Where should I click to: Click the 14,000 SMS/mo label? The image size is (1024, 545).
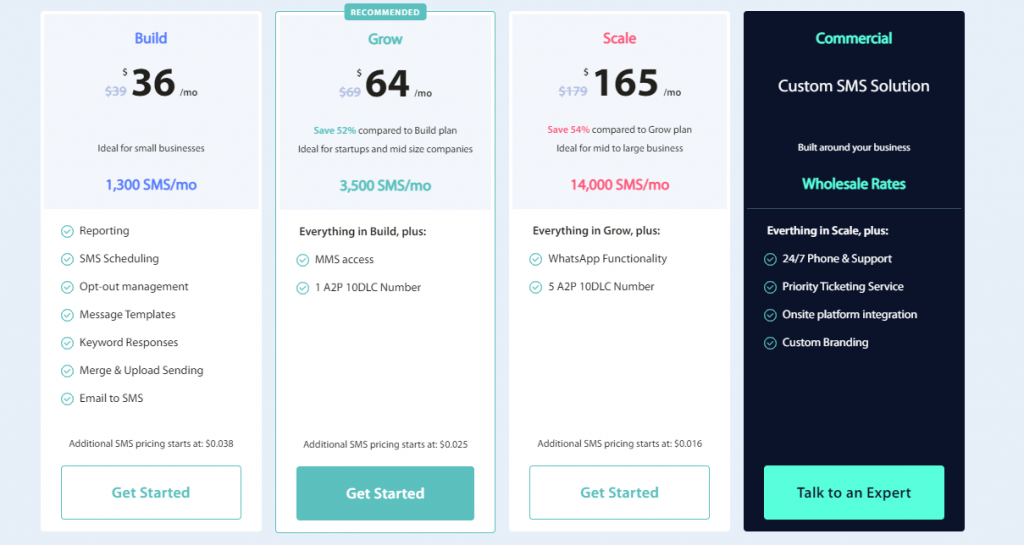click(x=619, y=185)
